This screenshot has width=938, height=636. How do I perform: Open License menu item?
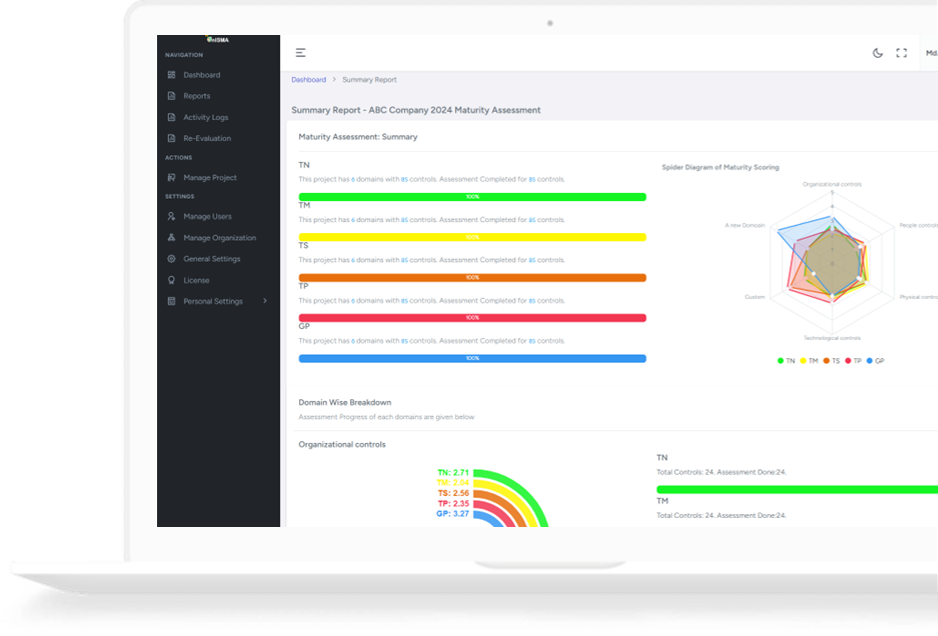[x=196, y=280]
